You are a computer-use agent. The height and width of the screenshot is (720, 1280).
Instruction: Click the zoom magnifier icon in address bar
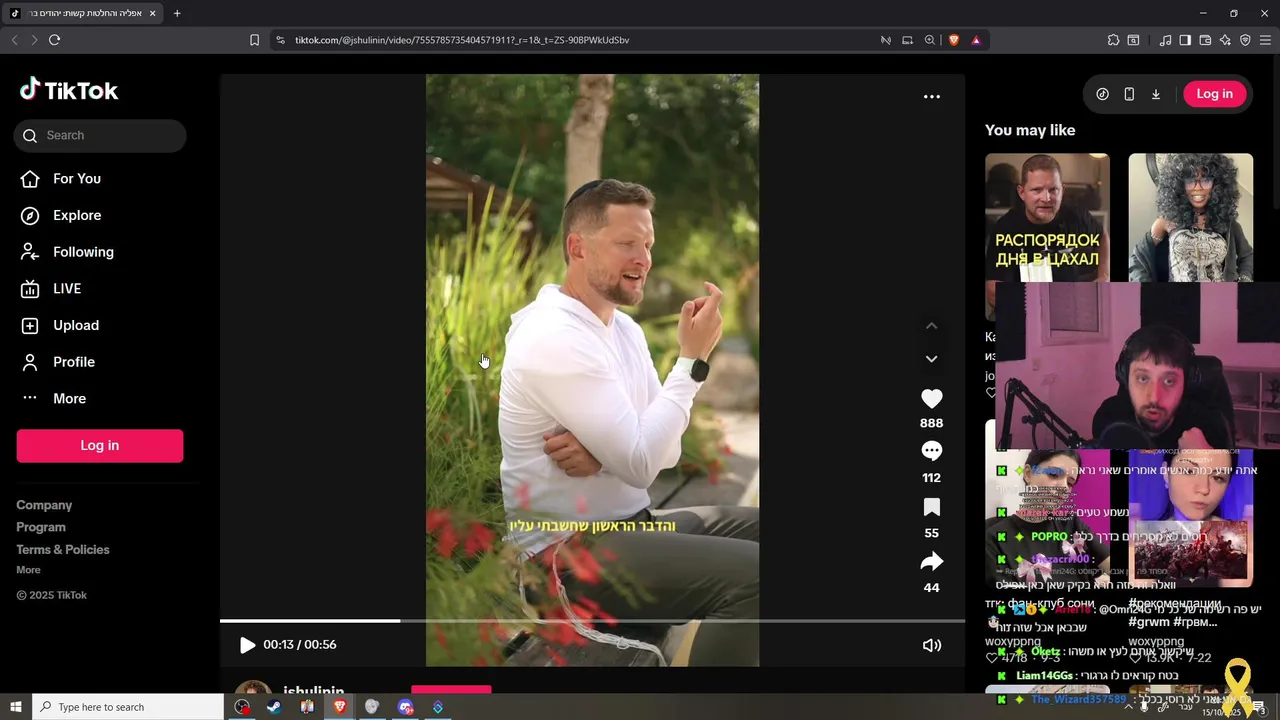point(929,40)
